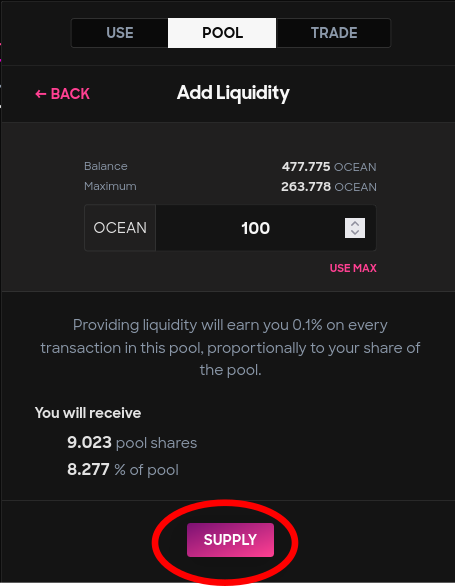Select the Maximum label
The width and height of the screenshot is (455, 586).
point(110,186)
